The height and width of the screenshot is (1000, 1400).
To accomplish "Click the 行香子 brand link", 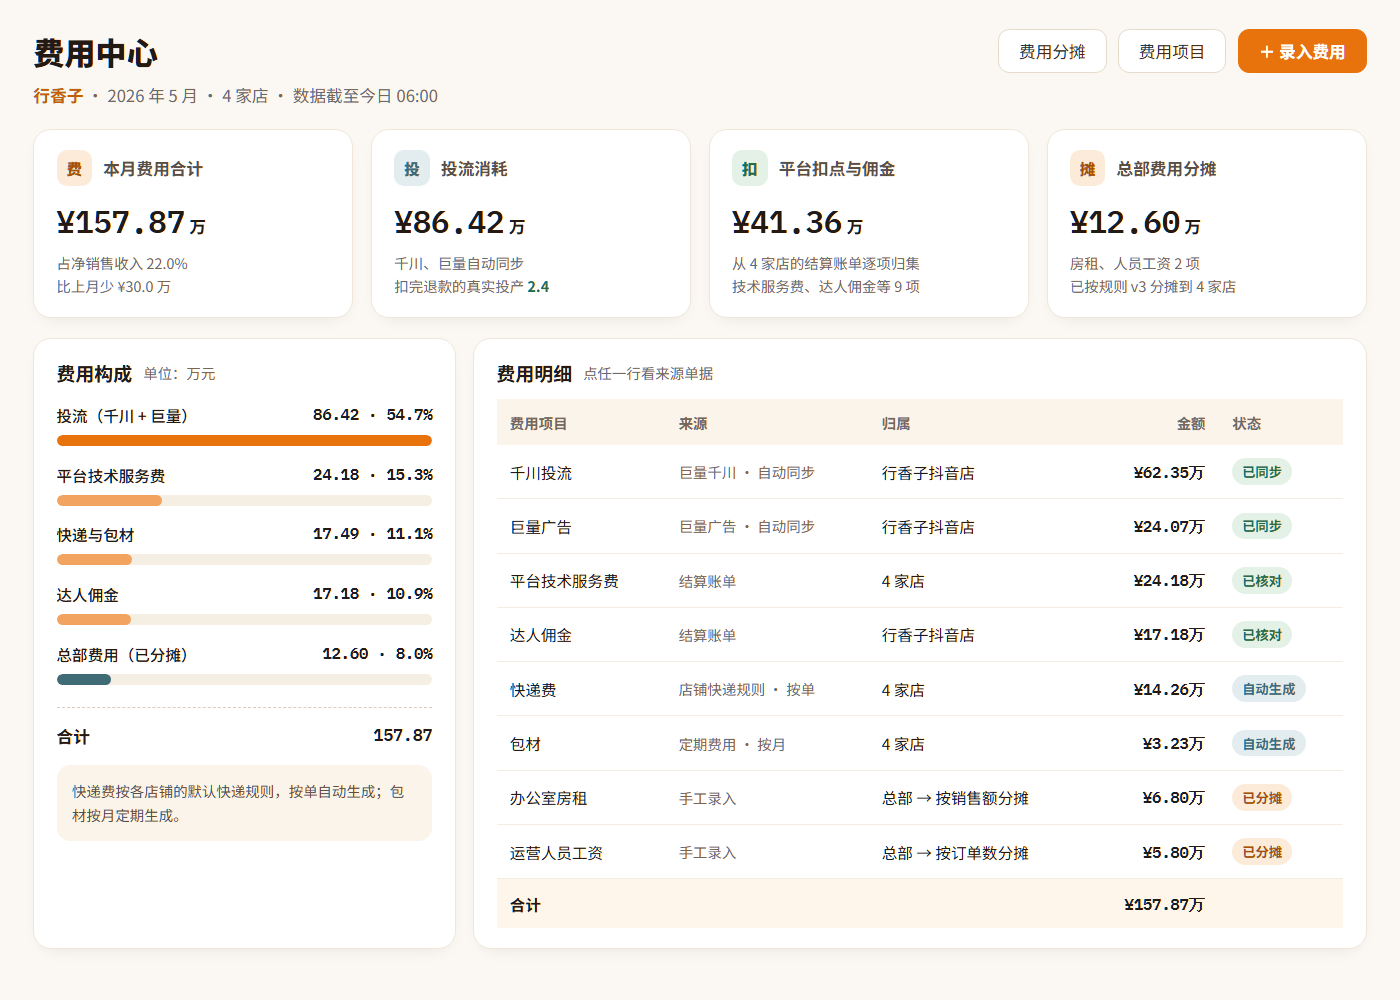I will 58,96.
